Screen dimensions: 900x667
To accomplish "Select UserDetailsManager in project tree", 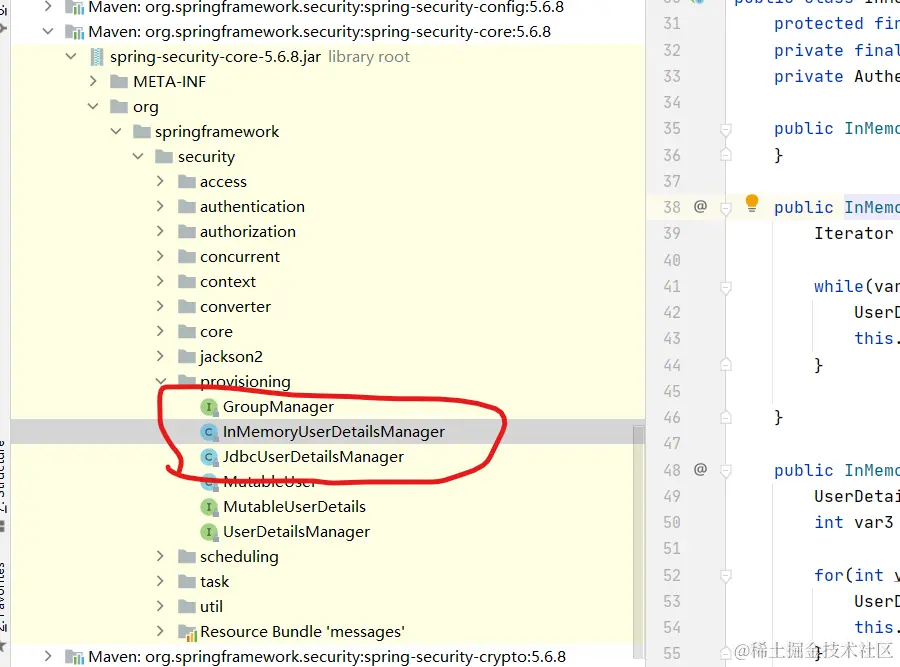I will [x=296, y=532].
